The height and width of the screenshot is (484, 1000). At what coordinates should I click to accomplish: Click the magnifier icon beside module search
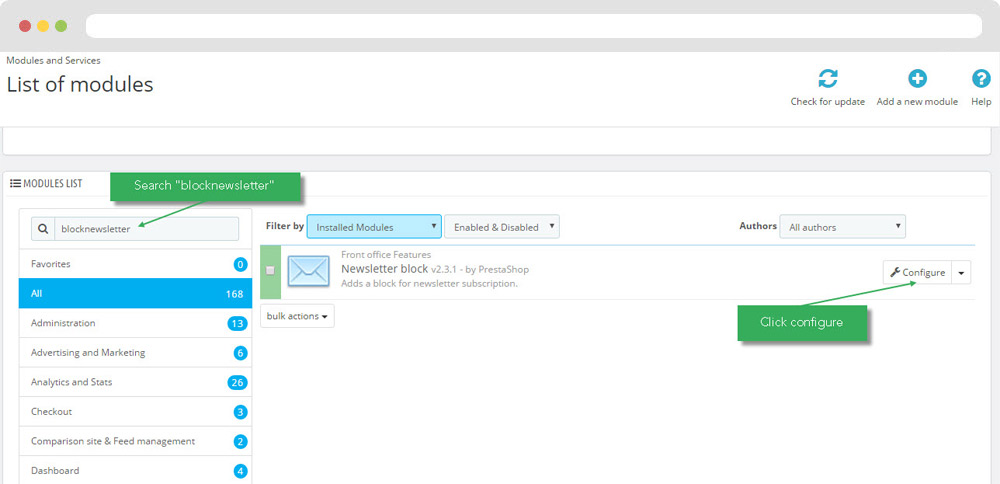[43, 228]
